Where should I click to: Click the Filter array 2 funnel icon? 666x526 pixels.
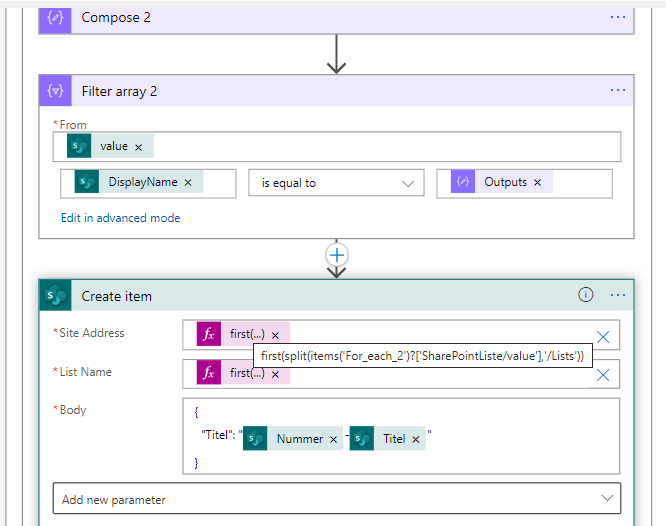coord(55,90)
